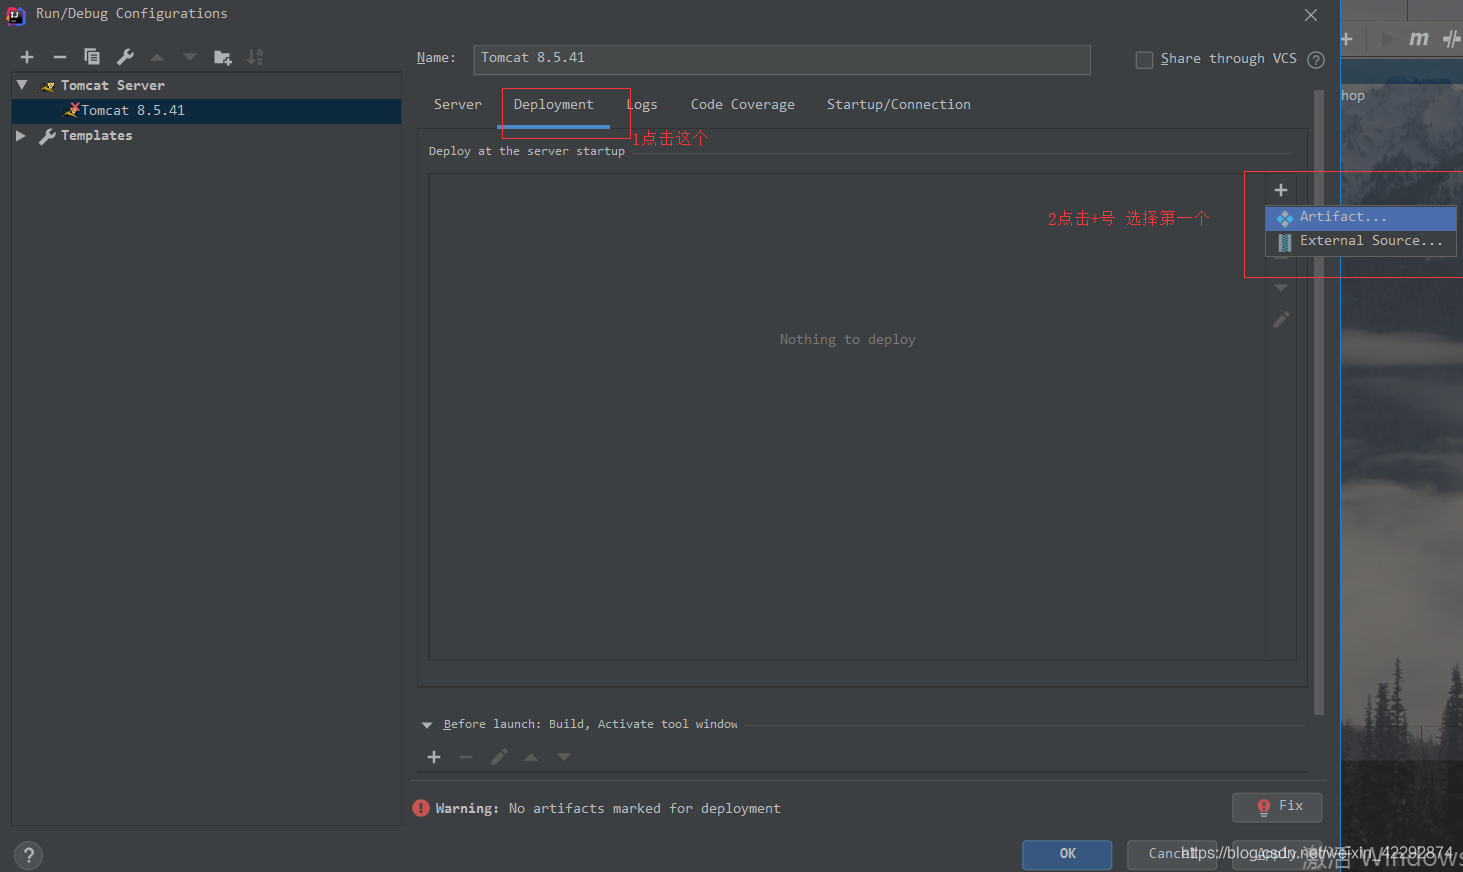The height and width of the screenshot is (872, 1463).
Task: Create new folder icon in left toolbar
Action: click(x=223, y=57)
